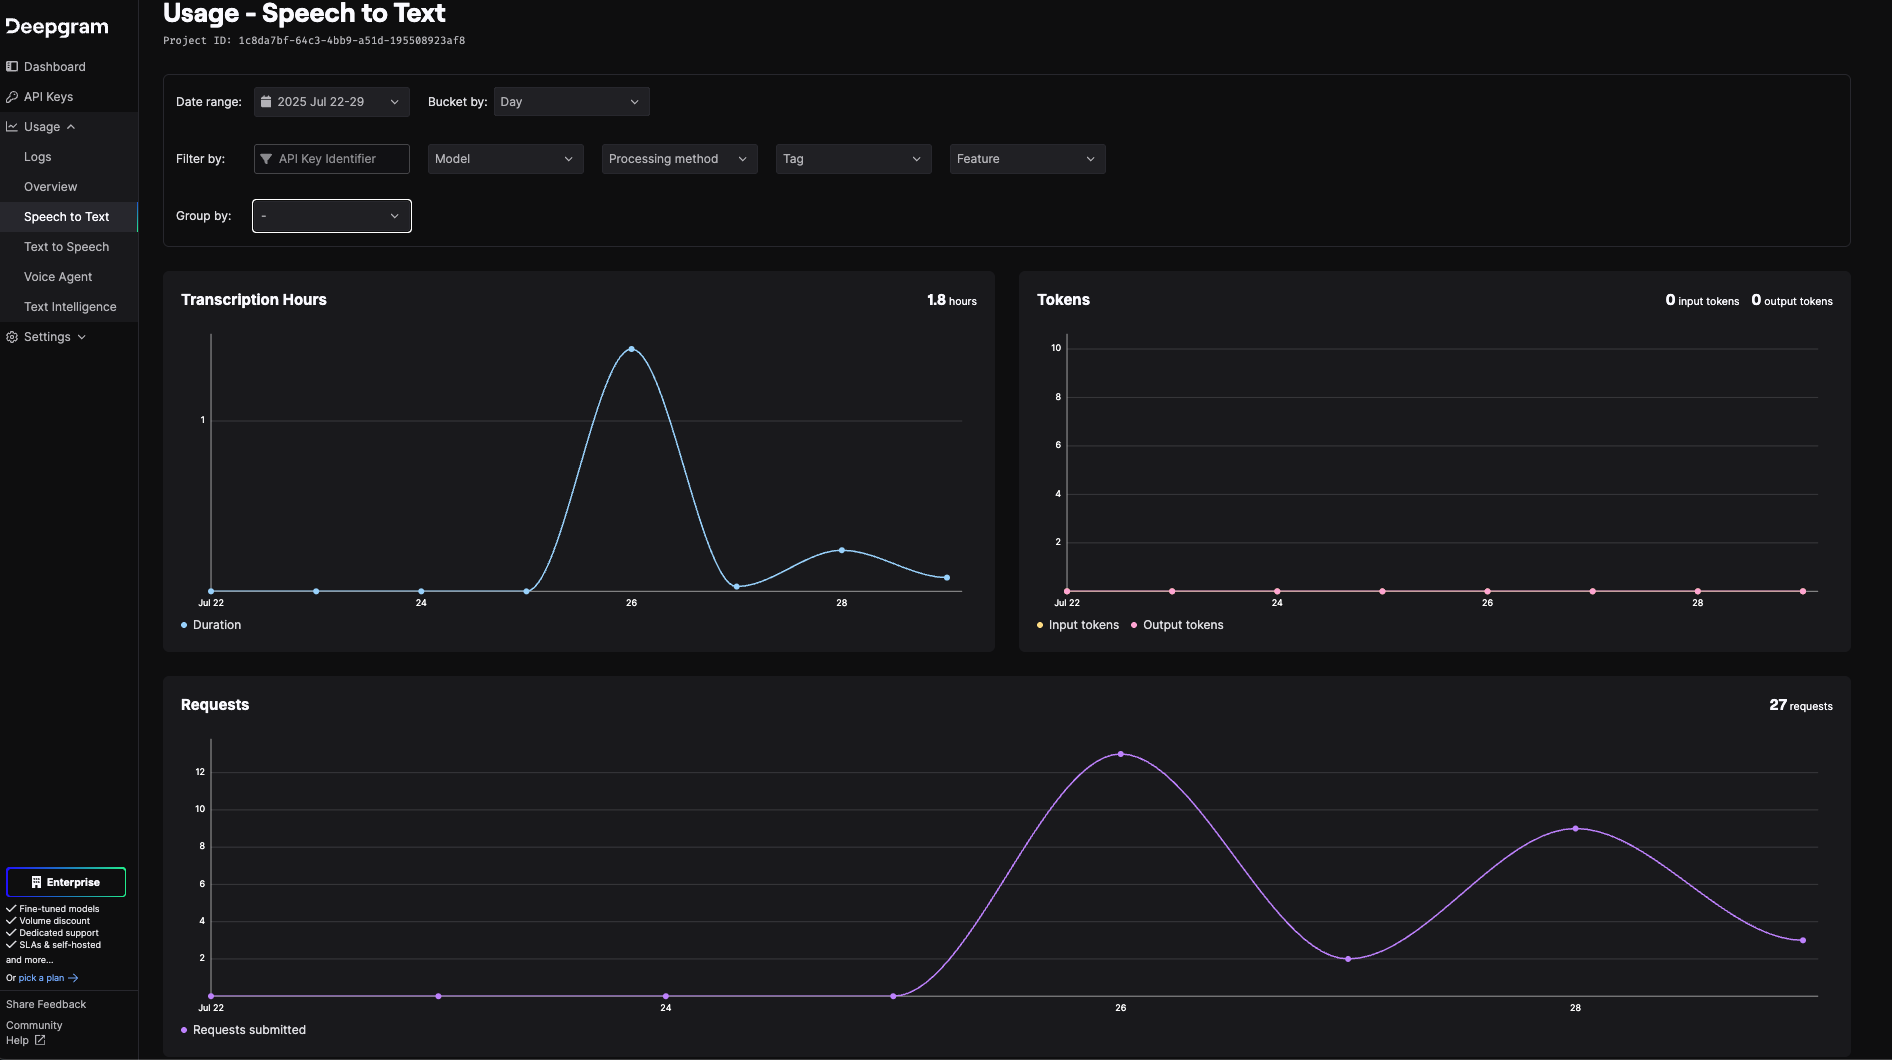This screenshot has width=1892, height=1060.
Task: Open the Date range dropdown
Action: click(331, 102)
